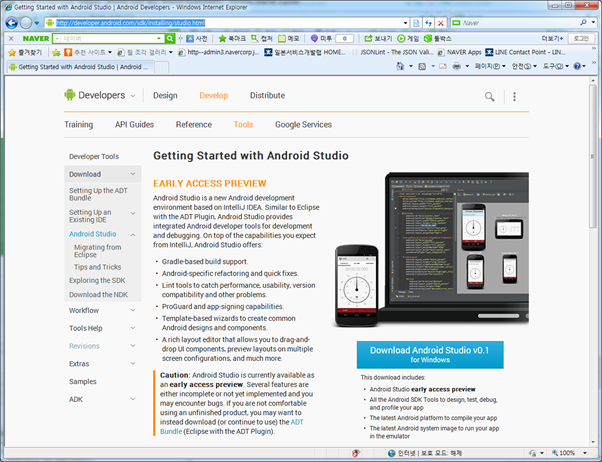Viewport: 602px width, 462px height.
Task: Click the magnifier in the Naver search box
Action: (583, 23)
